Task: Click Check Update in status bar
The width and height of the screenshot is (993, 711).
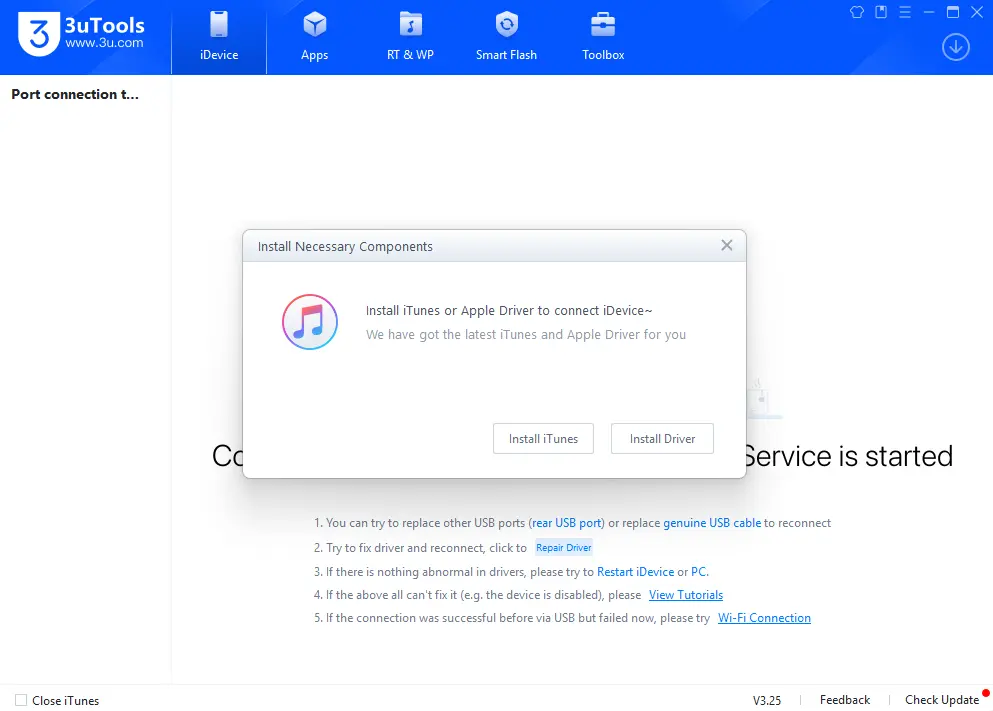Action: (x=941, y=700)
